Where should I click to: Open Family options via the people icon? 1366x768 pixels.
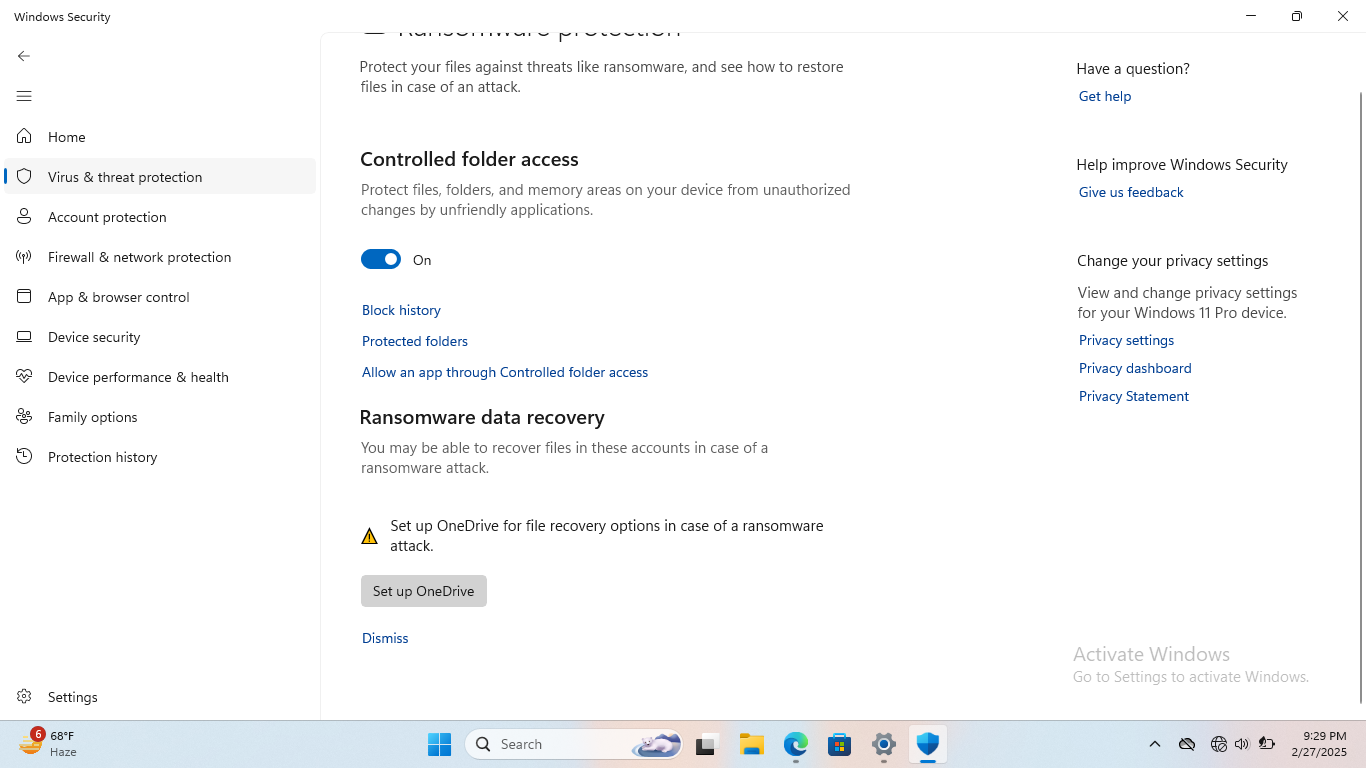pos(22,416)
